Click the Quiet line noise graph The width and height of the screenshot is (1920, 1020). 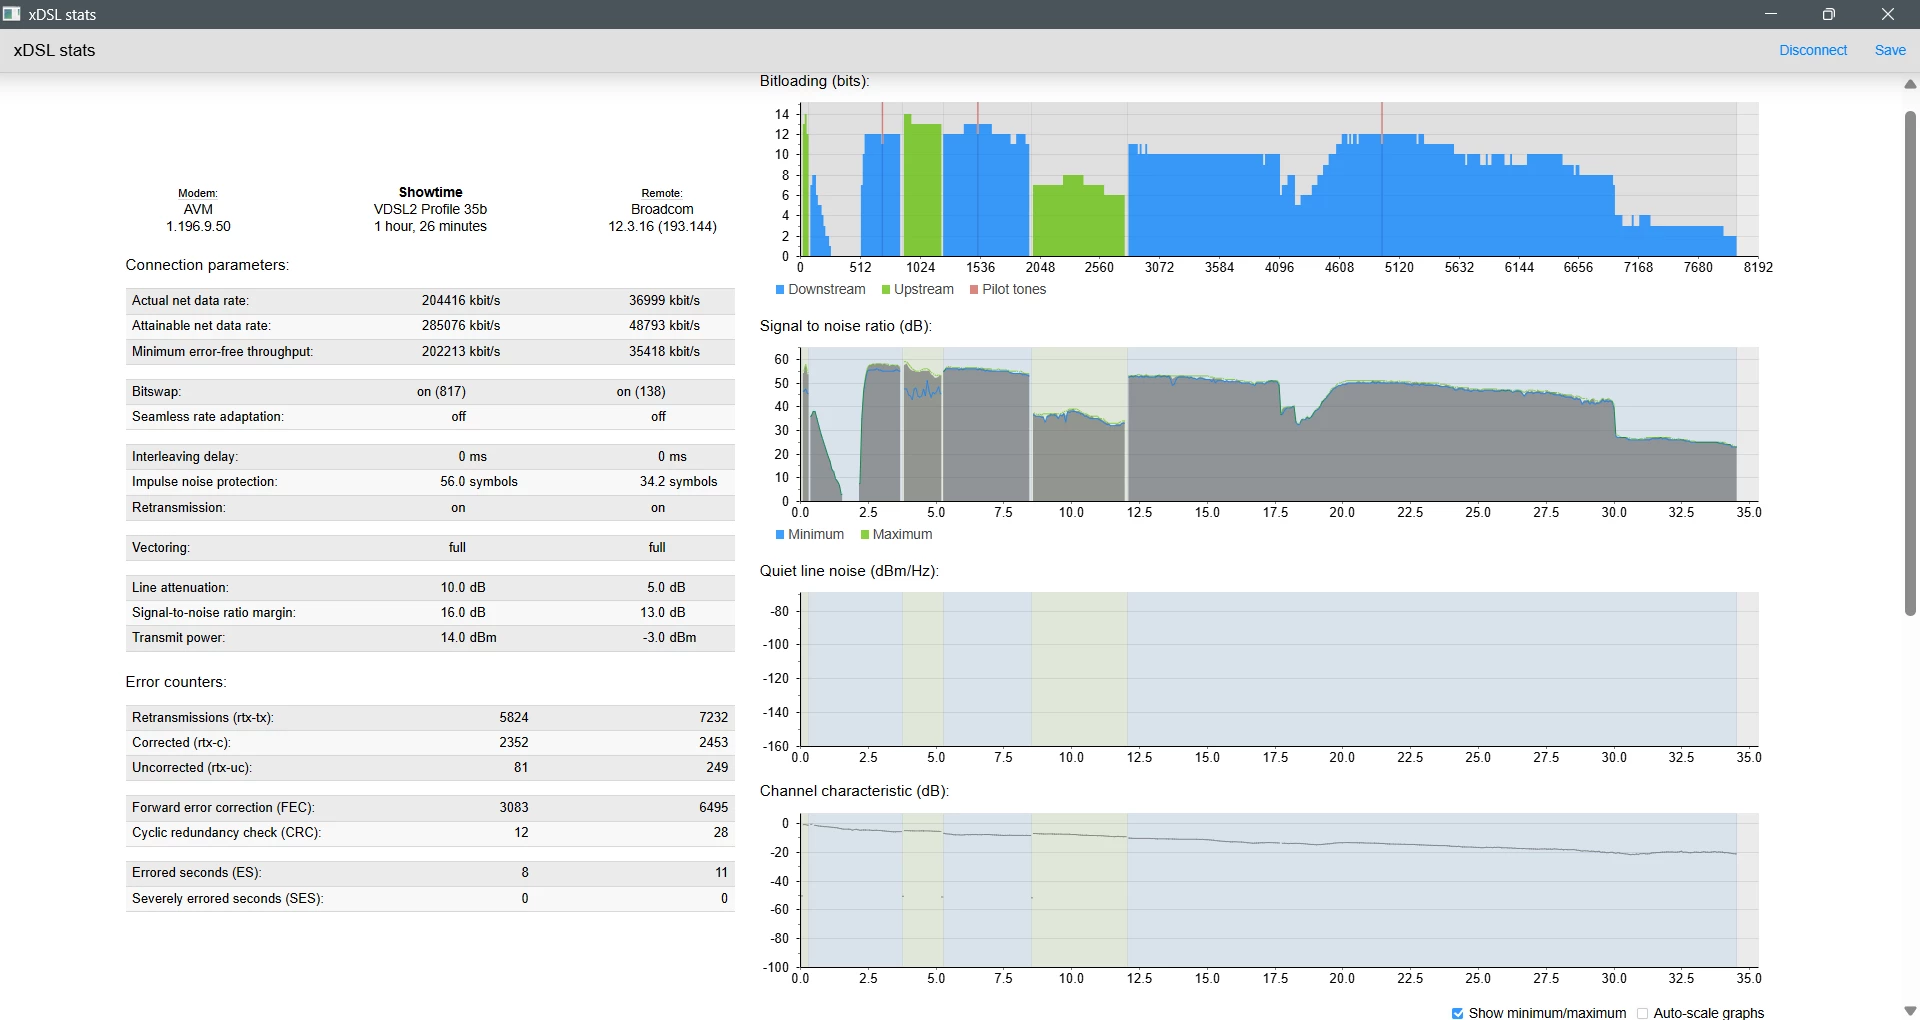coord(1280,669)
